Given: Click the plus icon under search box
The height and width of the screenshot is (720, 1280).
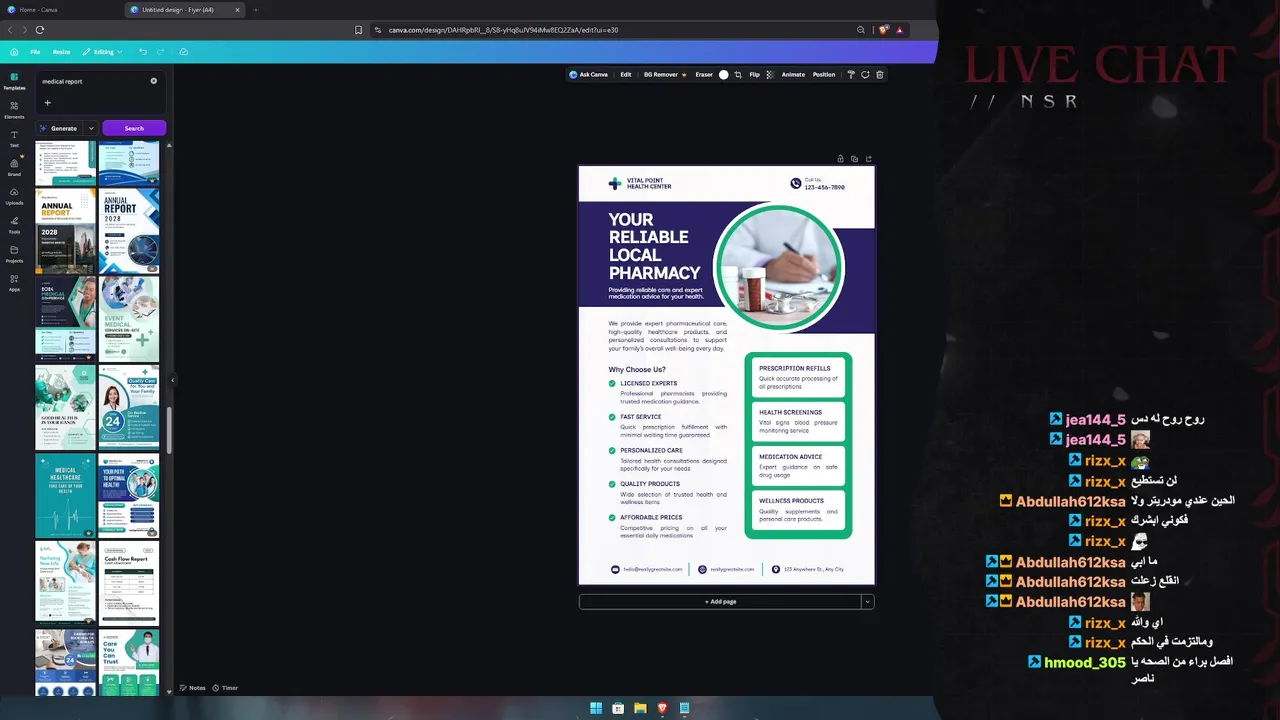Looking at the screenshot, I should tap(47, 103).
